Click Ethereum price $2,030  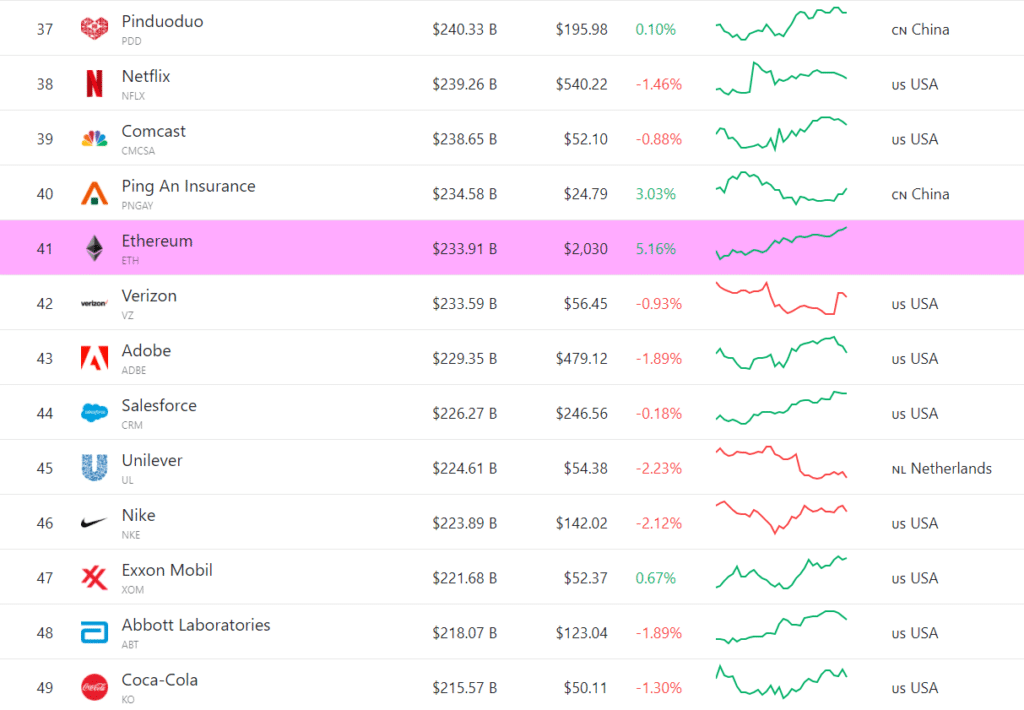click(586, 249)
